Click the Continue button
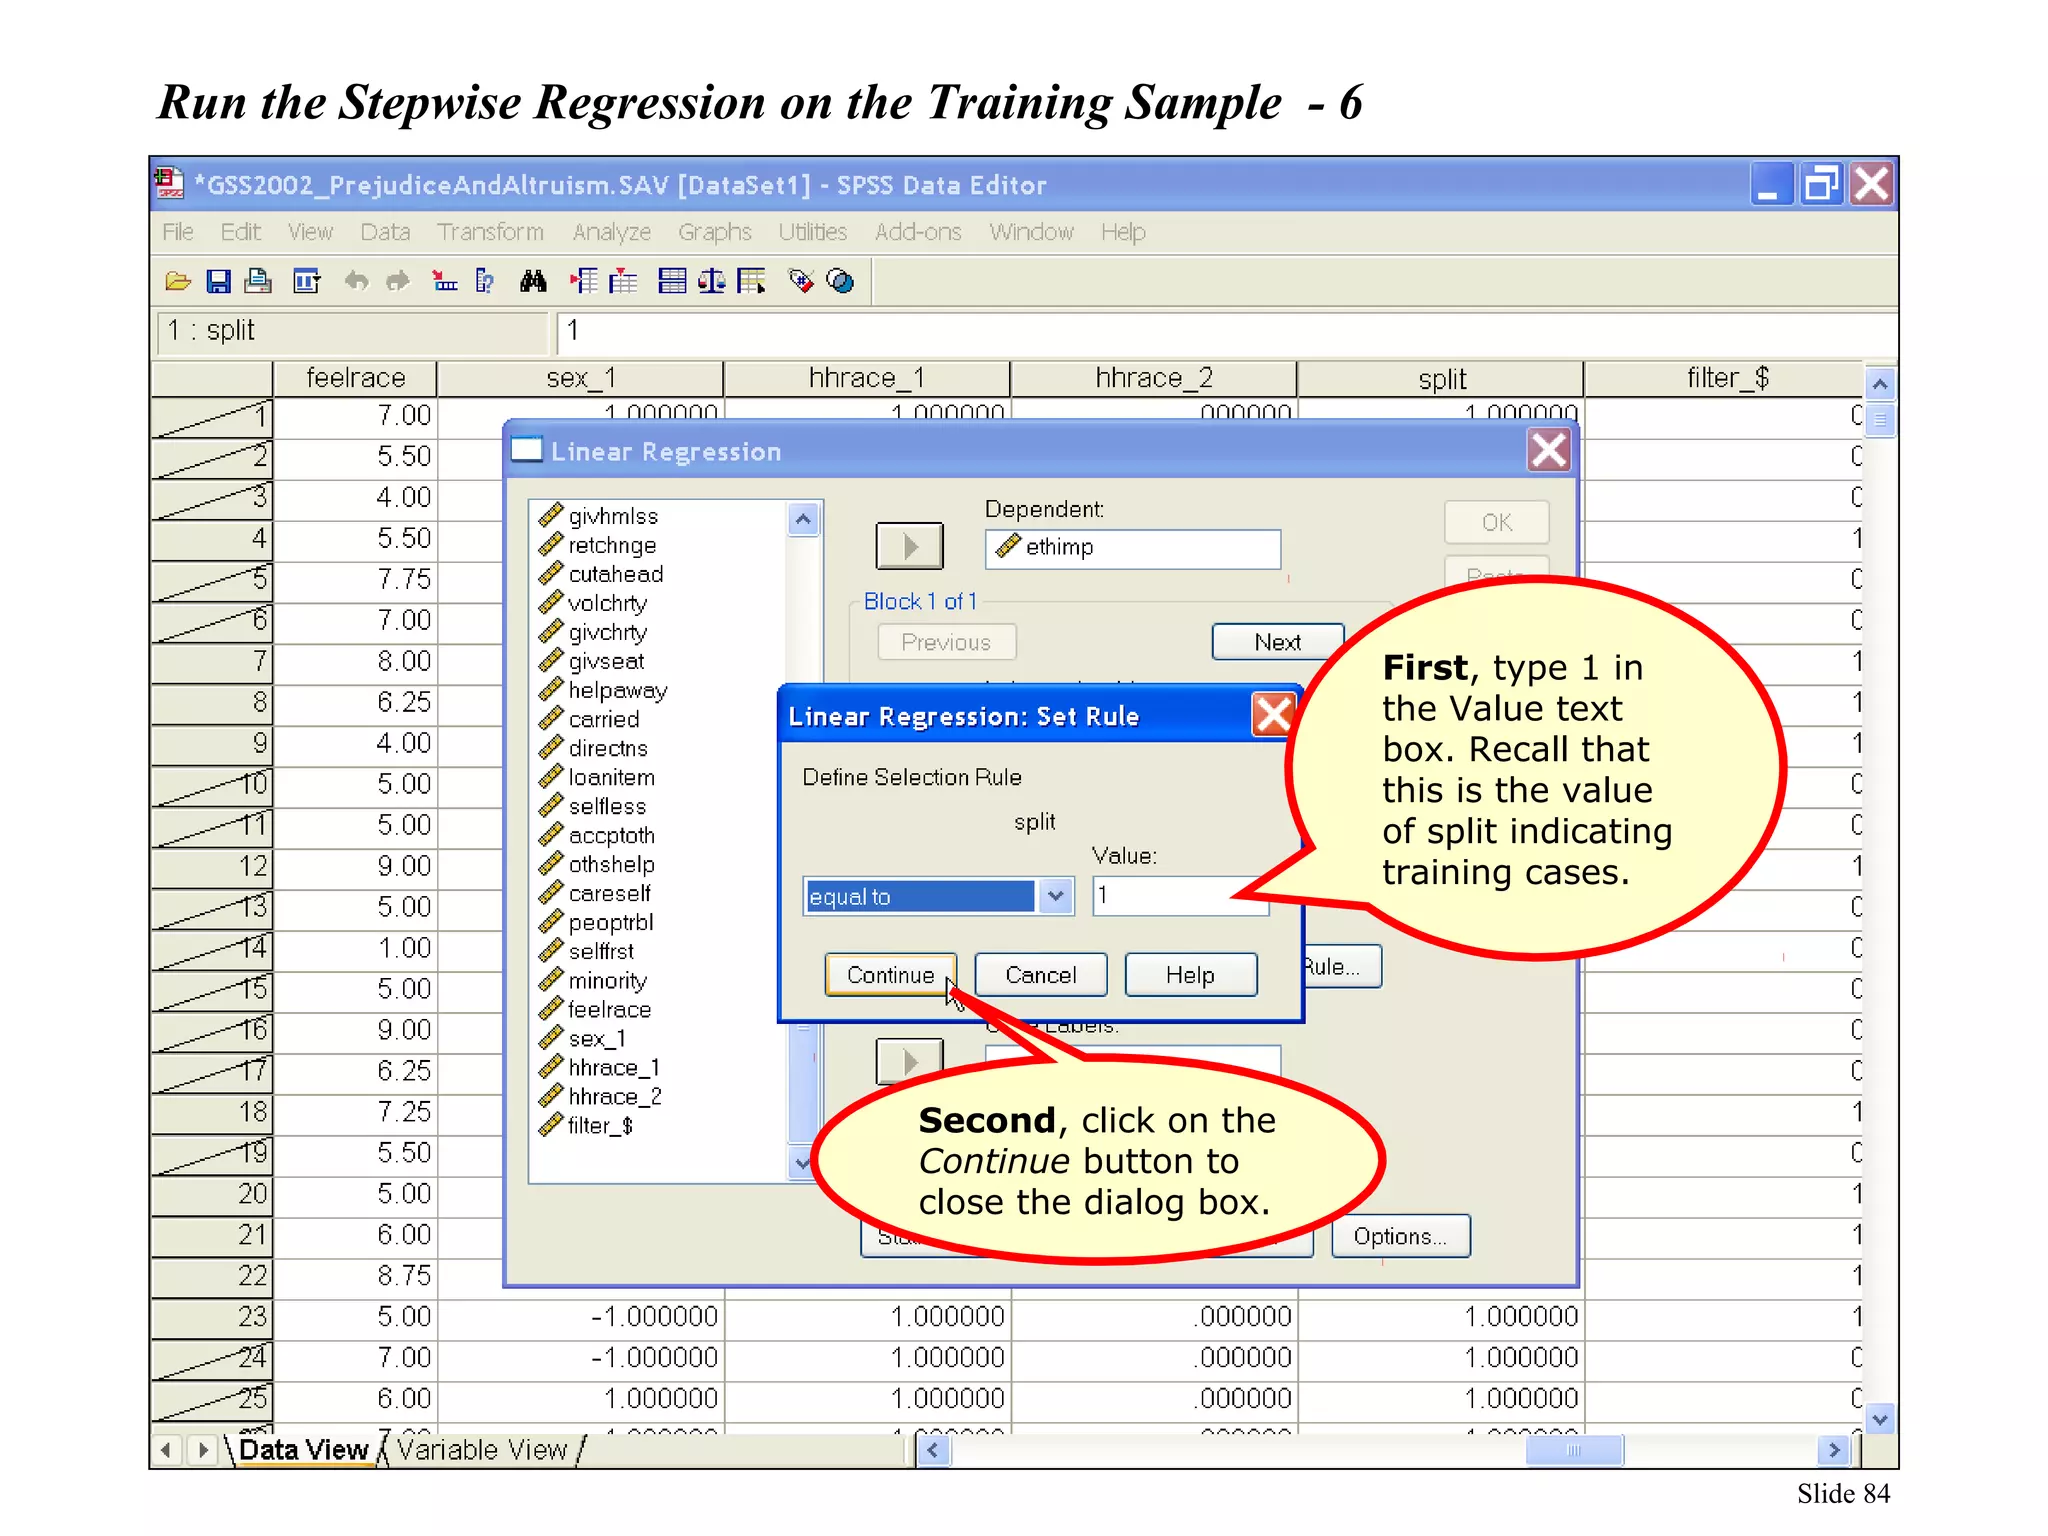 pos(890,974)
